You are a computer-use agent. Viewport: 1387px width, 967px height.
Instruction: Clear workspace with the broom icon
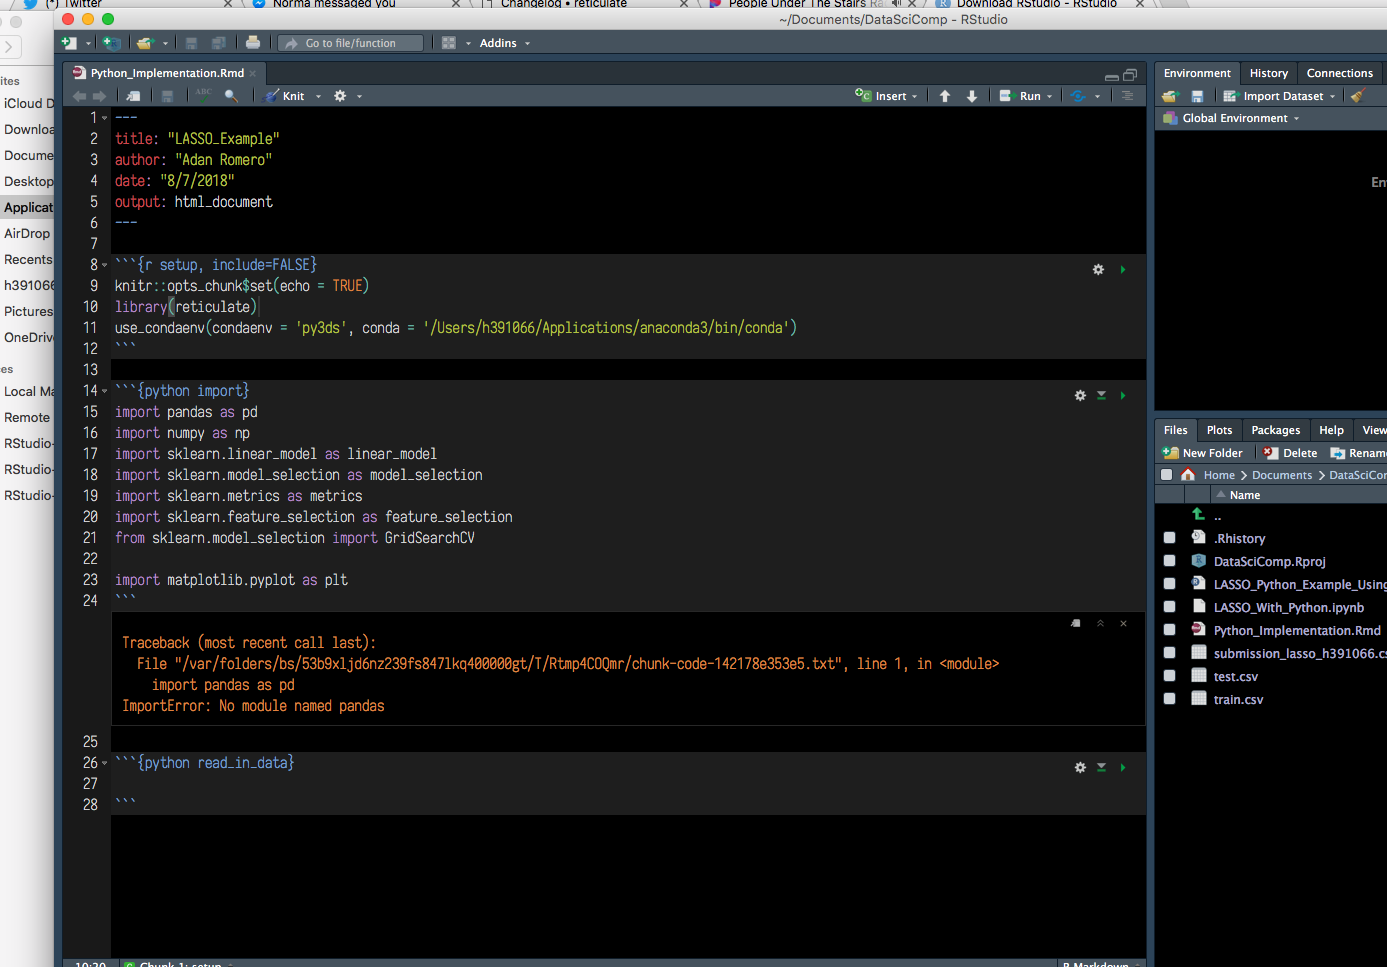coord(1357,95)
